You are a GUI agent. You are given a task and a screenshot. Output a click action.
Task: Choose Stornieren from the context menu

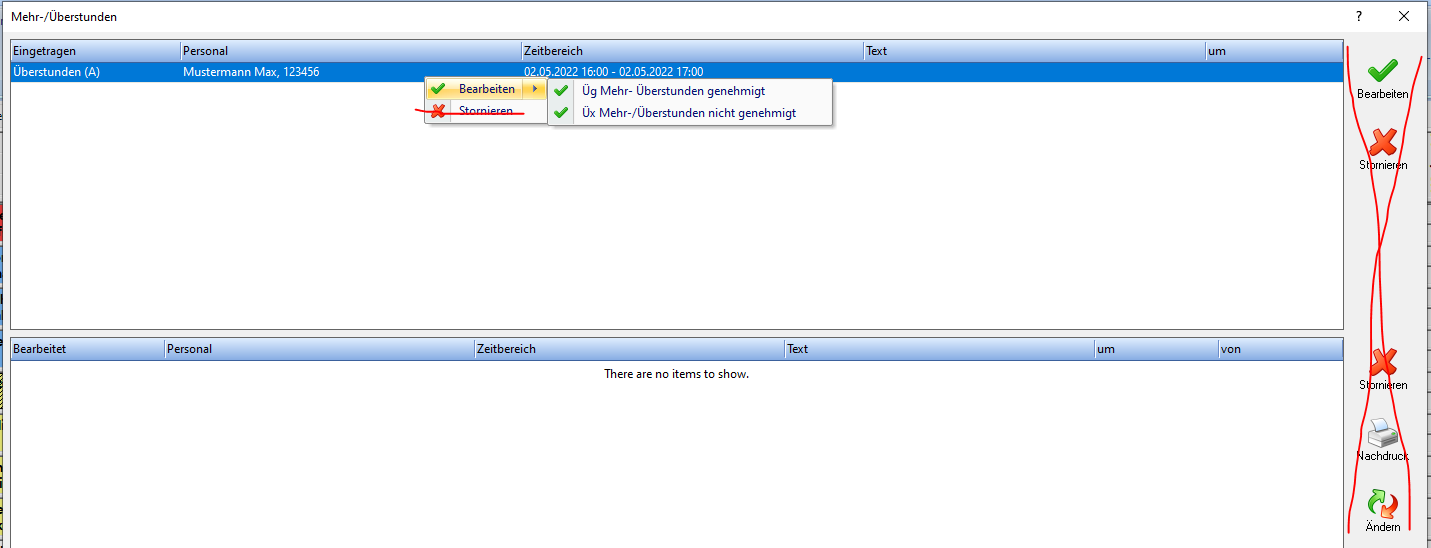(x=486, y=111)
